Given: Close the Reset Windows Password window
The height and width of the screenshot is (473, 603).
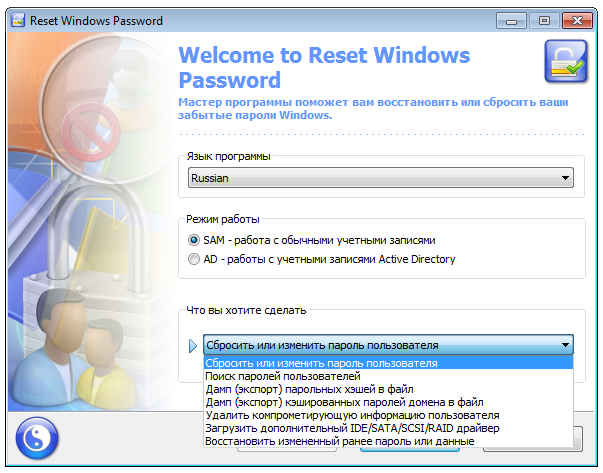Looking at the screenshot, I should point(577,21).
